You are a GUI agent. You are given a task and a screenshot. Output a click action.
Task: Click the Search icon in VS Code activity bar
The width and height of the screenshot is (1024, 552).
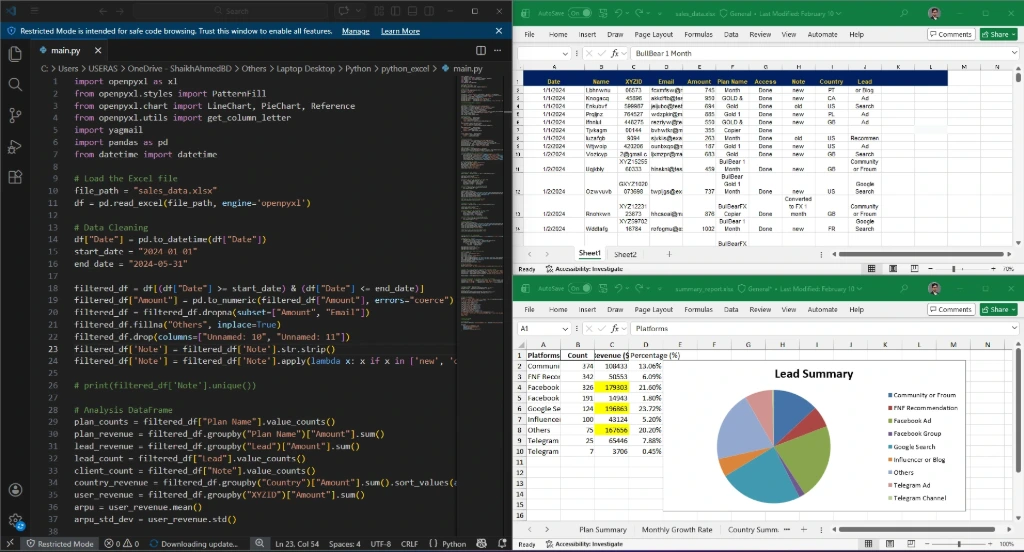pos(15,84)
